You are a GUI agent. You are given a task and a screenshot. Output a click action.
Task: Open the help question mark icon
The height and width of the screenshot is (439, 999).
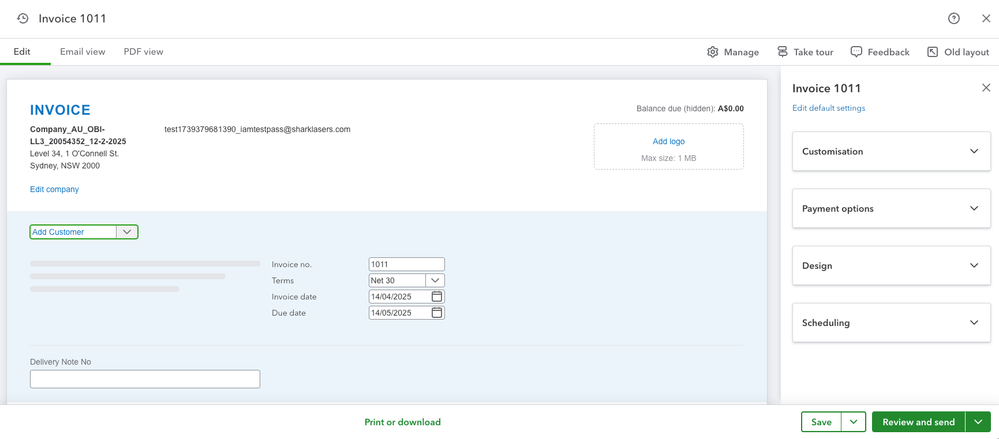[954, 18]
